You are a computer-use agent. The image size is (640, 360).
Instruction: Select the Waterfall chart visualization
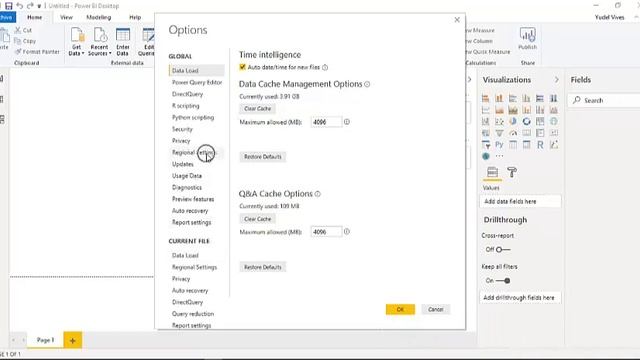pos(485,121)
